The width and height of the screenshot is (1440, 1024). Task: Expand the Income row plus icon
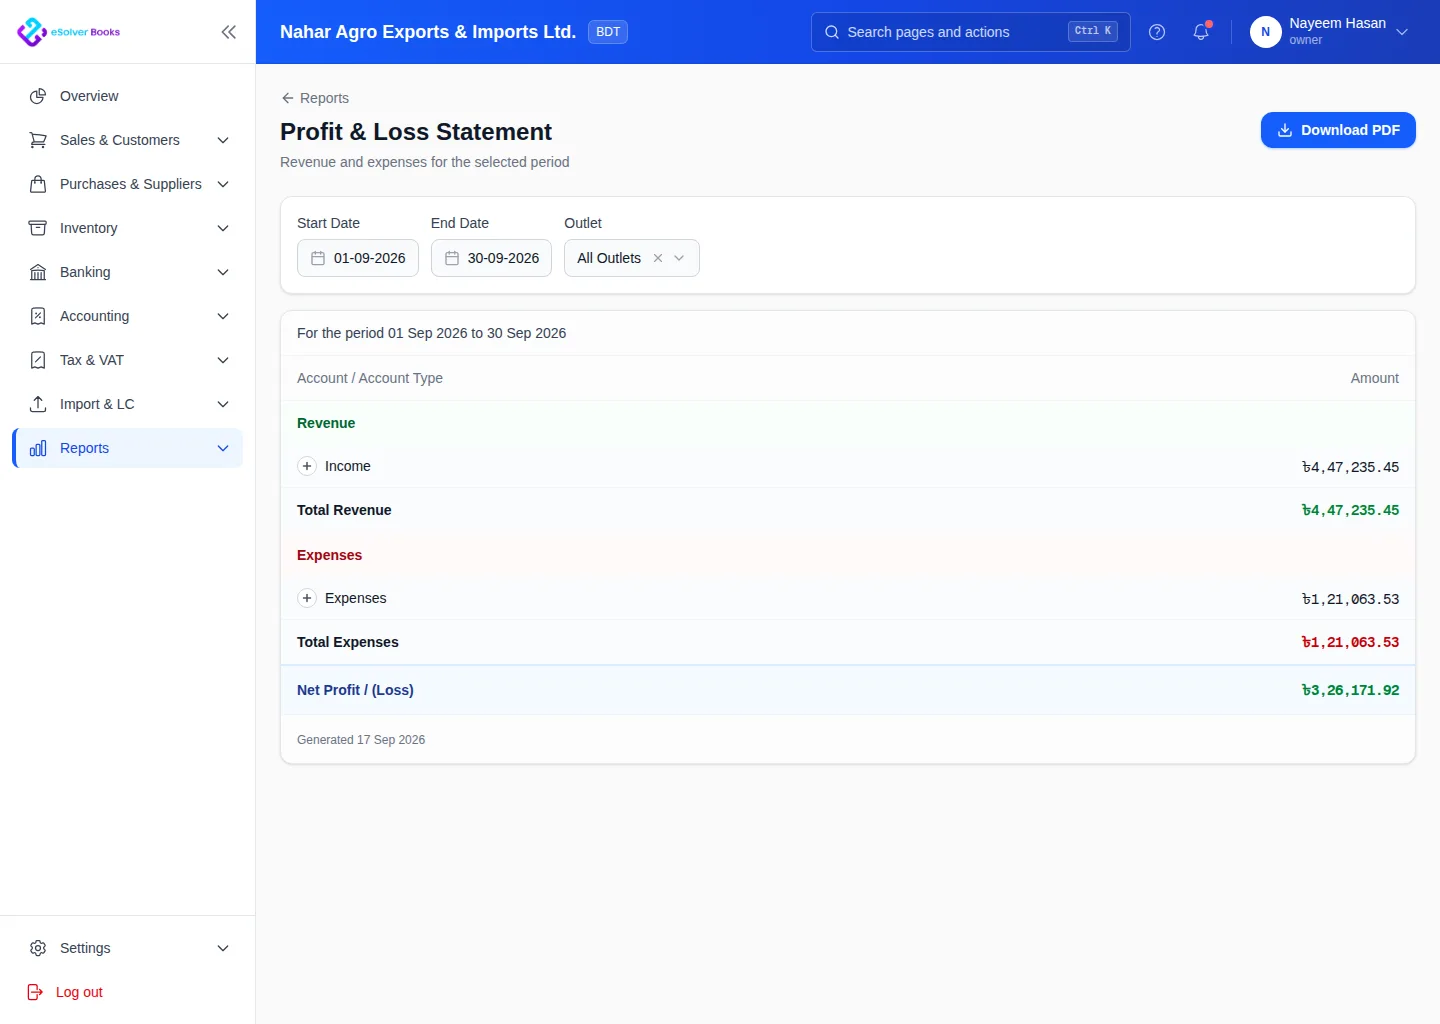pos(307,466)
